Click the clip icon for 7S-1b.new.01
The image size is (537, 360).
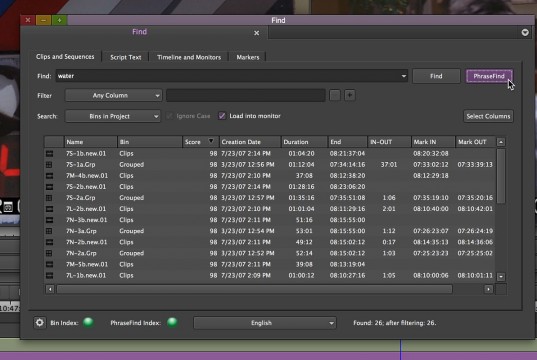(x=49, y=153)
